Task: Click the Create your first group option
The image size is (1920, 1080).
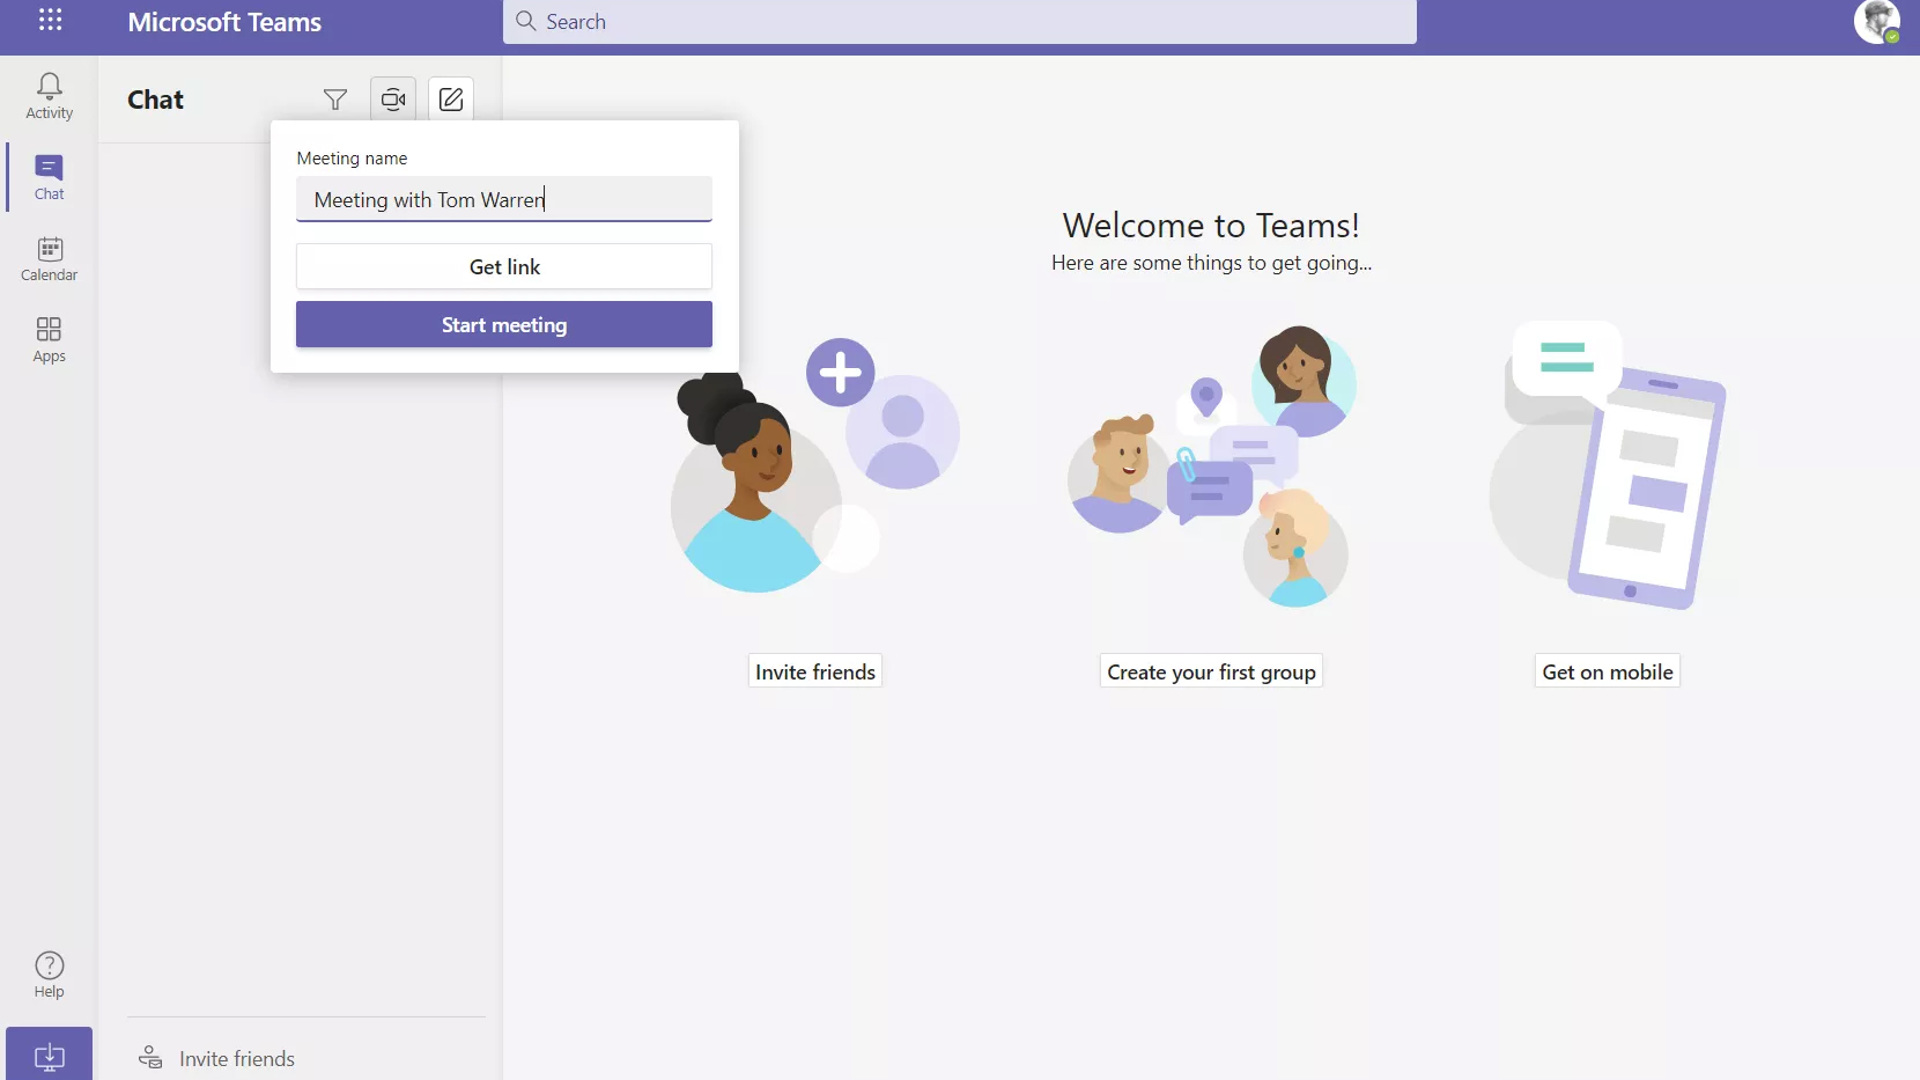Action: (1211, 673)
